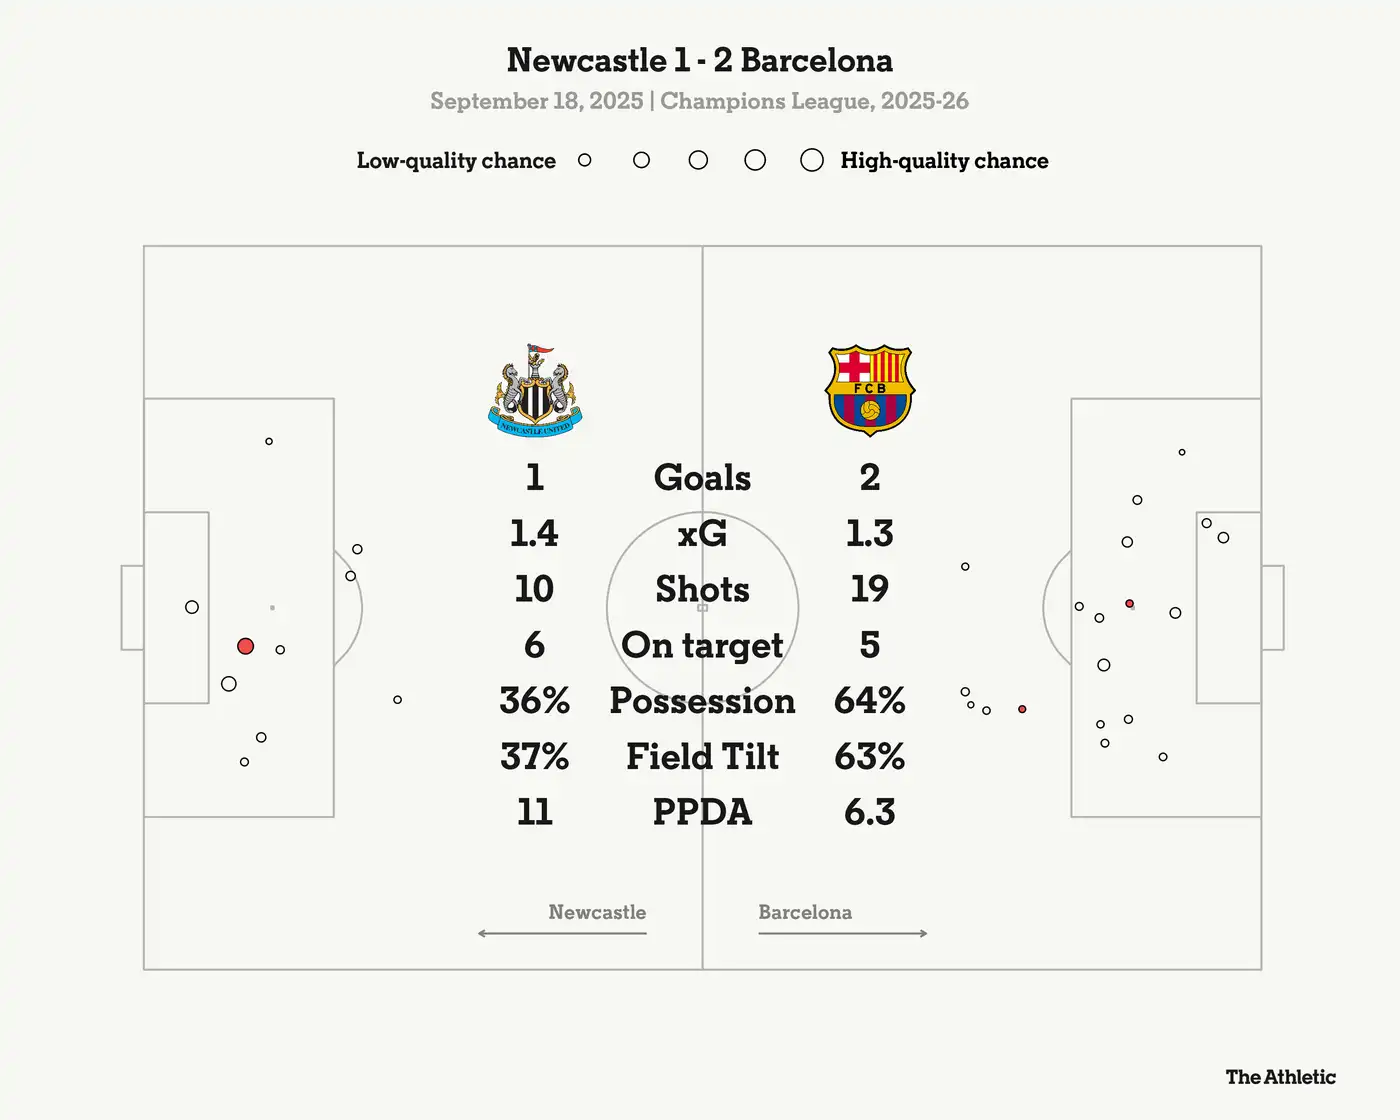
Task: Select the largest high-quality chance legend circle
Action: 812,160
